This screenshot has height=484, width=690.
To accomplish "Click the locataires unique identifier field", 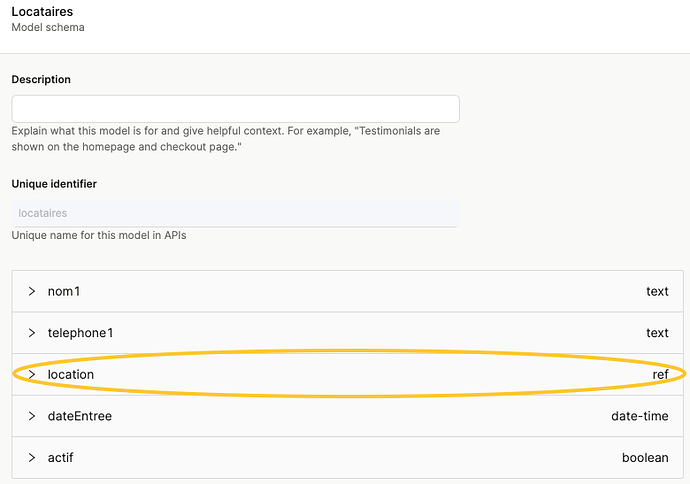I will coord(235,213).
